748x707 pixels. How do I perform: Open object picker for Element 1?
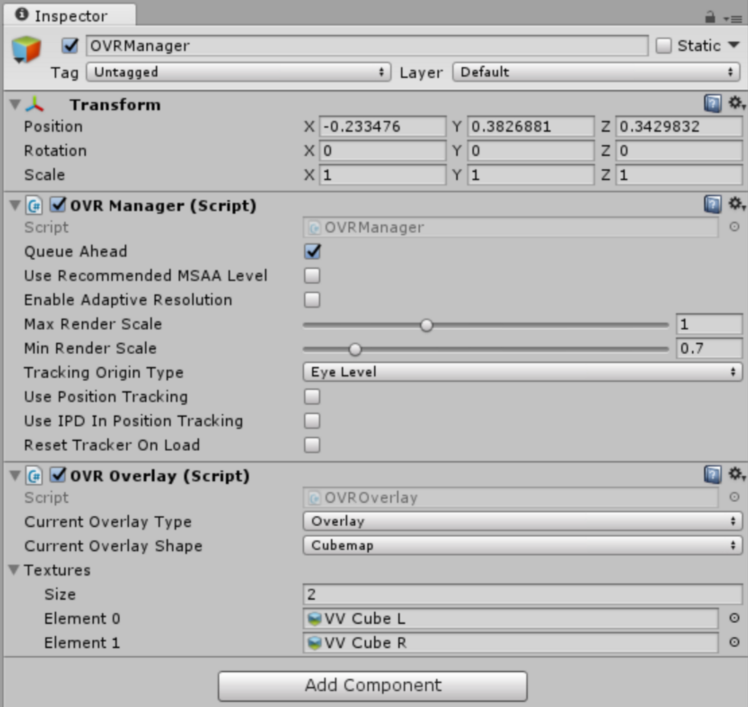pyautogui.click(x=734, y=642)
